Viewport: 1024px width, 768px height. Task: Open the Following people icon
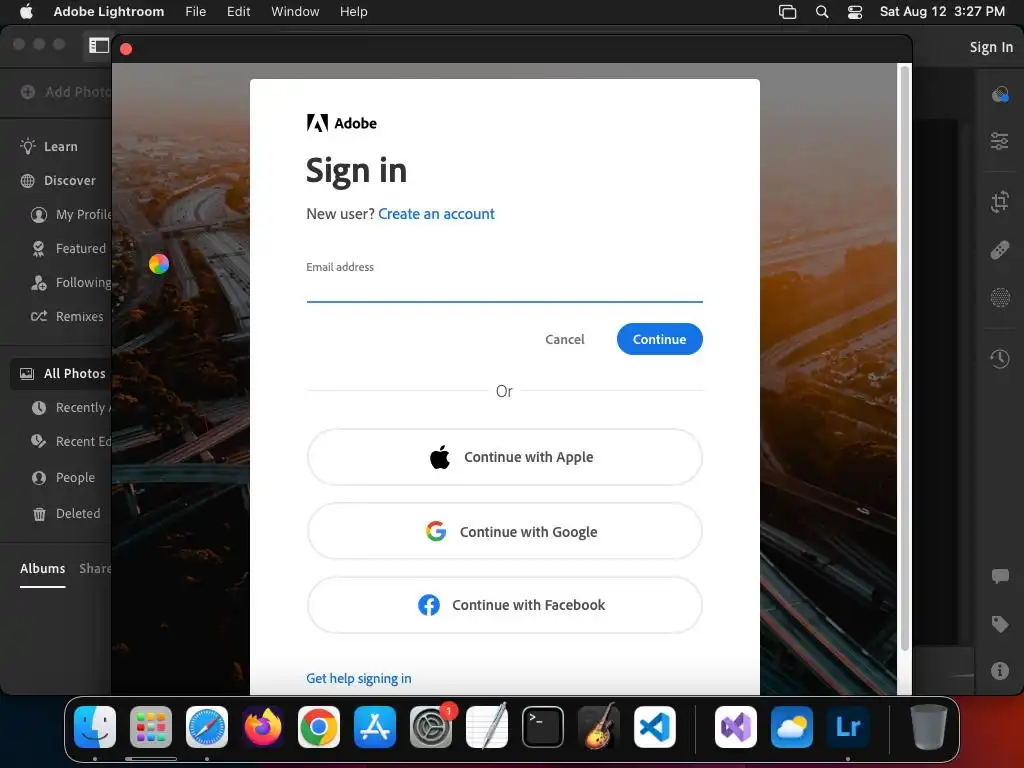tap(39, 283)
